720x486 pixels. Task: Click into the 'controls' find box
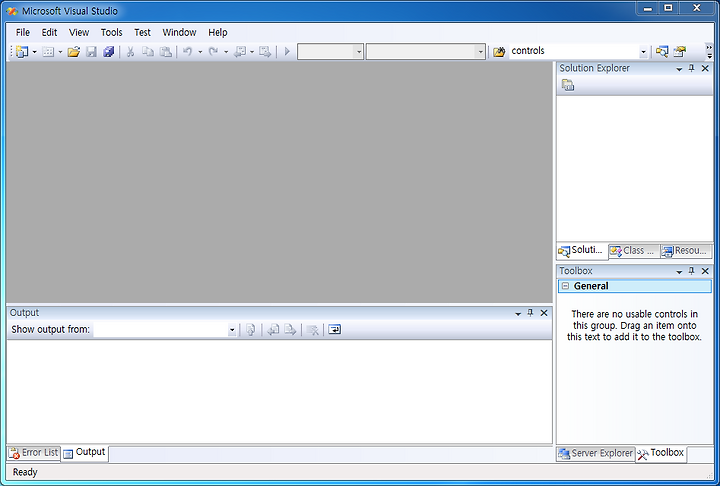pyautogui.click(x=574, y=51)
